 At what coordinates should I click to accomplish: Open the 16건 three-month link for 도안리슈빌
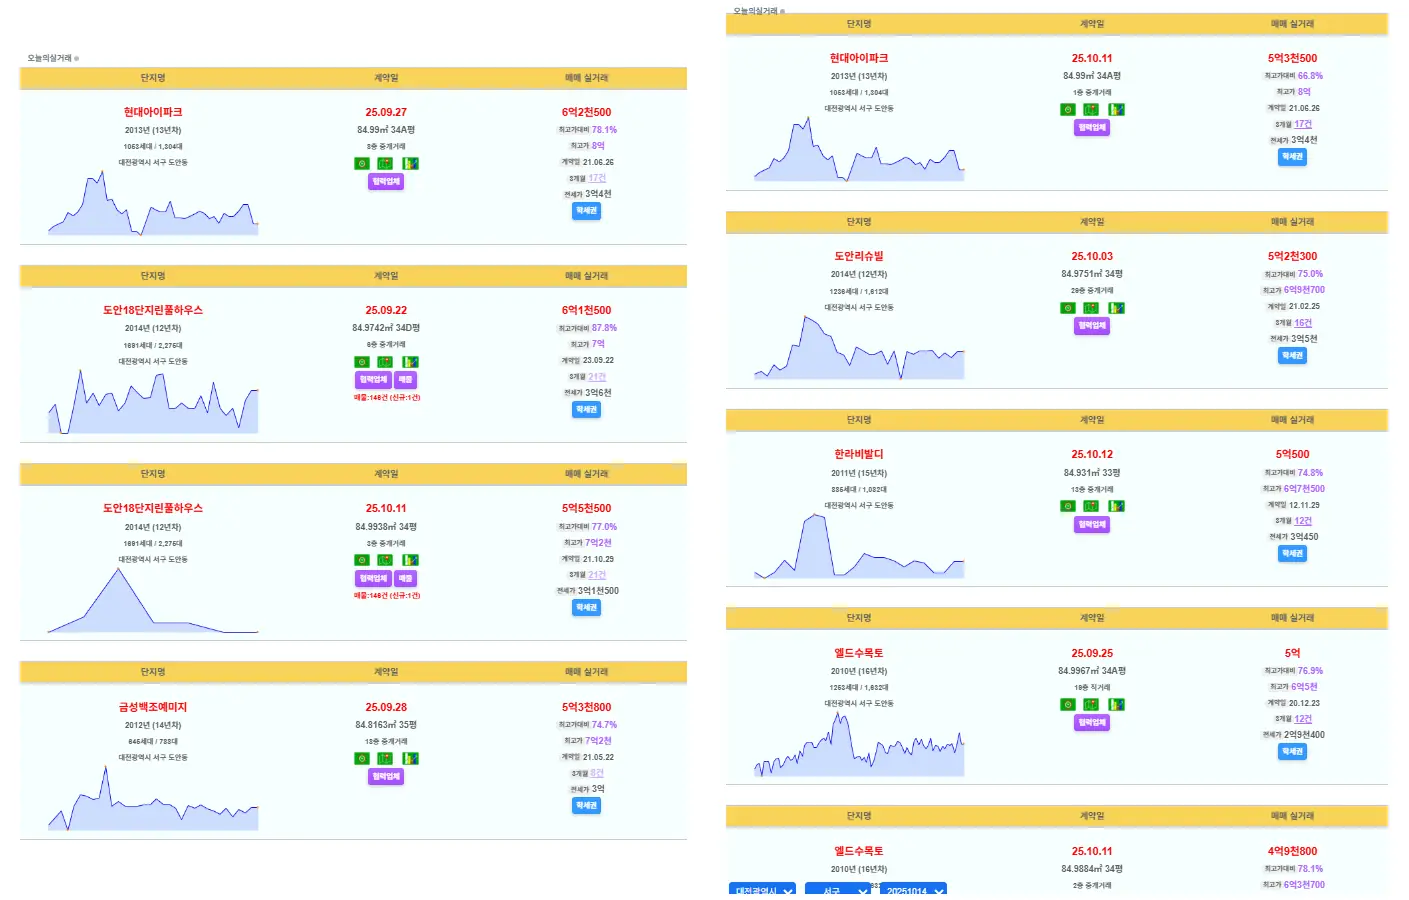tap(1303, 323)
